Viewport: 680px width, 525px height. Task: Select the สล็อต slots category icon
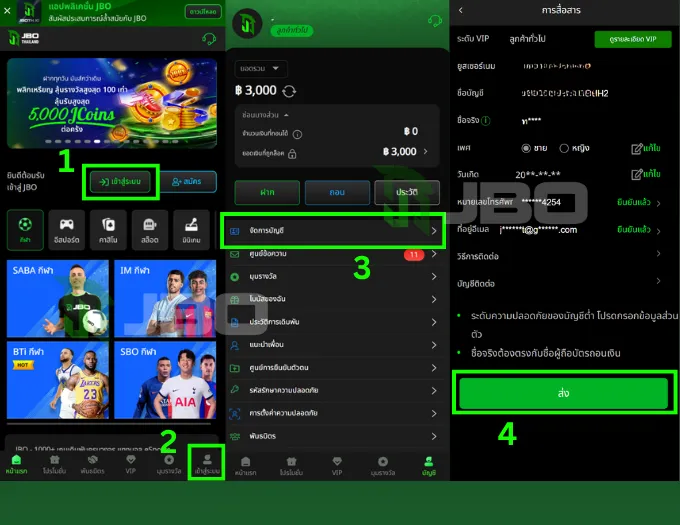150,230
